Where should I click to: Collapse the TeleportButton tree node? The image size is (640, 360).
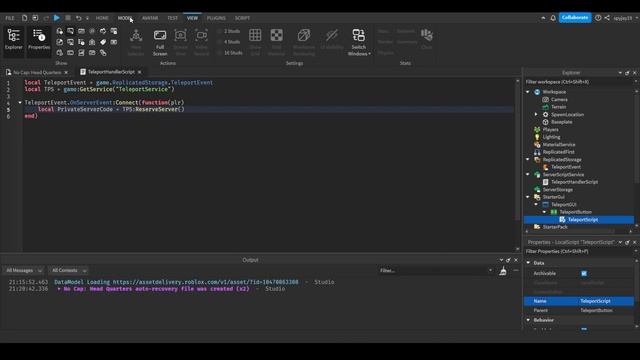544,212
